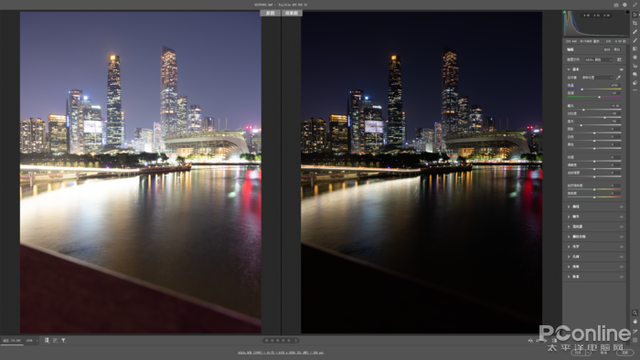Click the Exposure value input field

pos(616,106)
